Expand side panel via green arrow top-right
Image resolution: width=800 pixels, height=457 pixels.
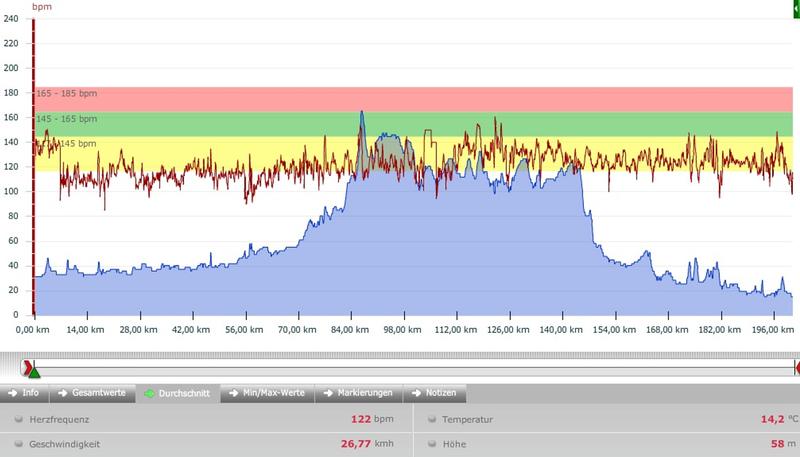[x=795, y=7]
